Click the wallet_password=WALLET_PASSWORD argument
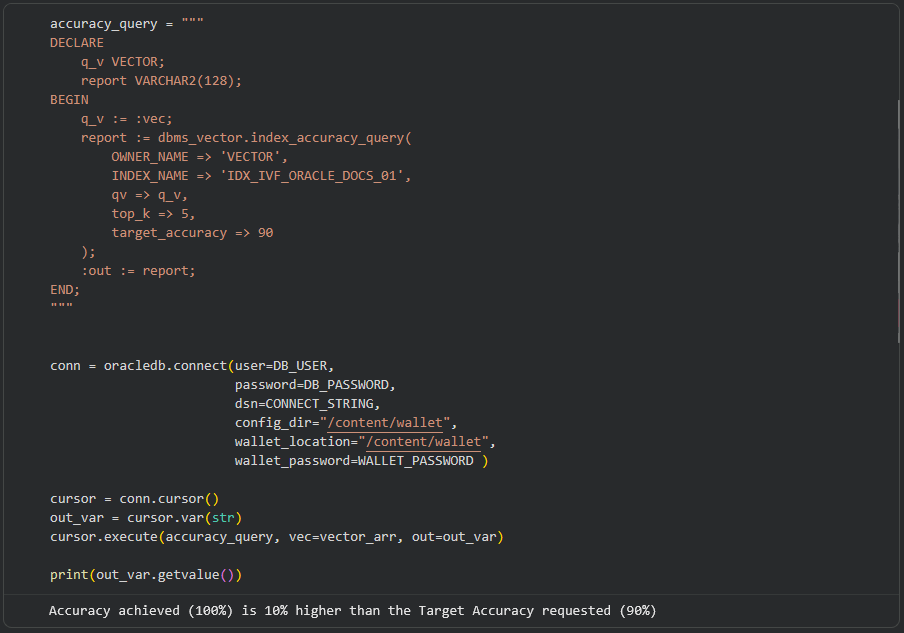 354,461
